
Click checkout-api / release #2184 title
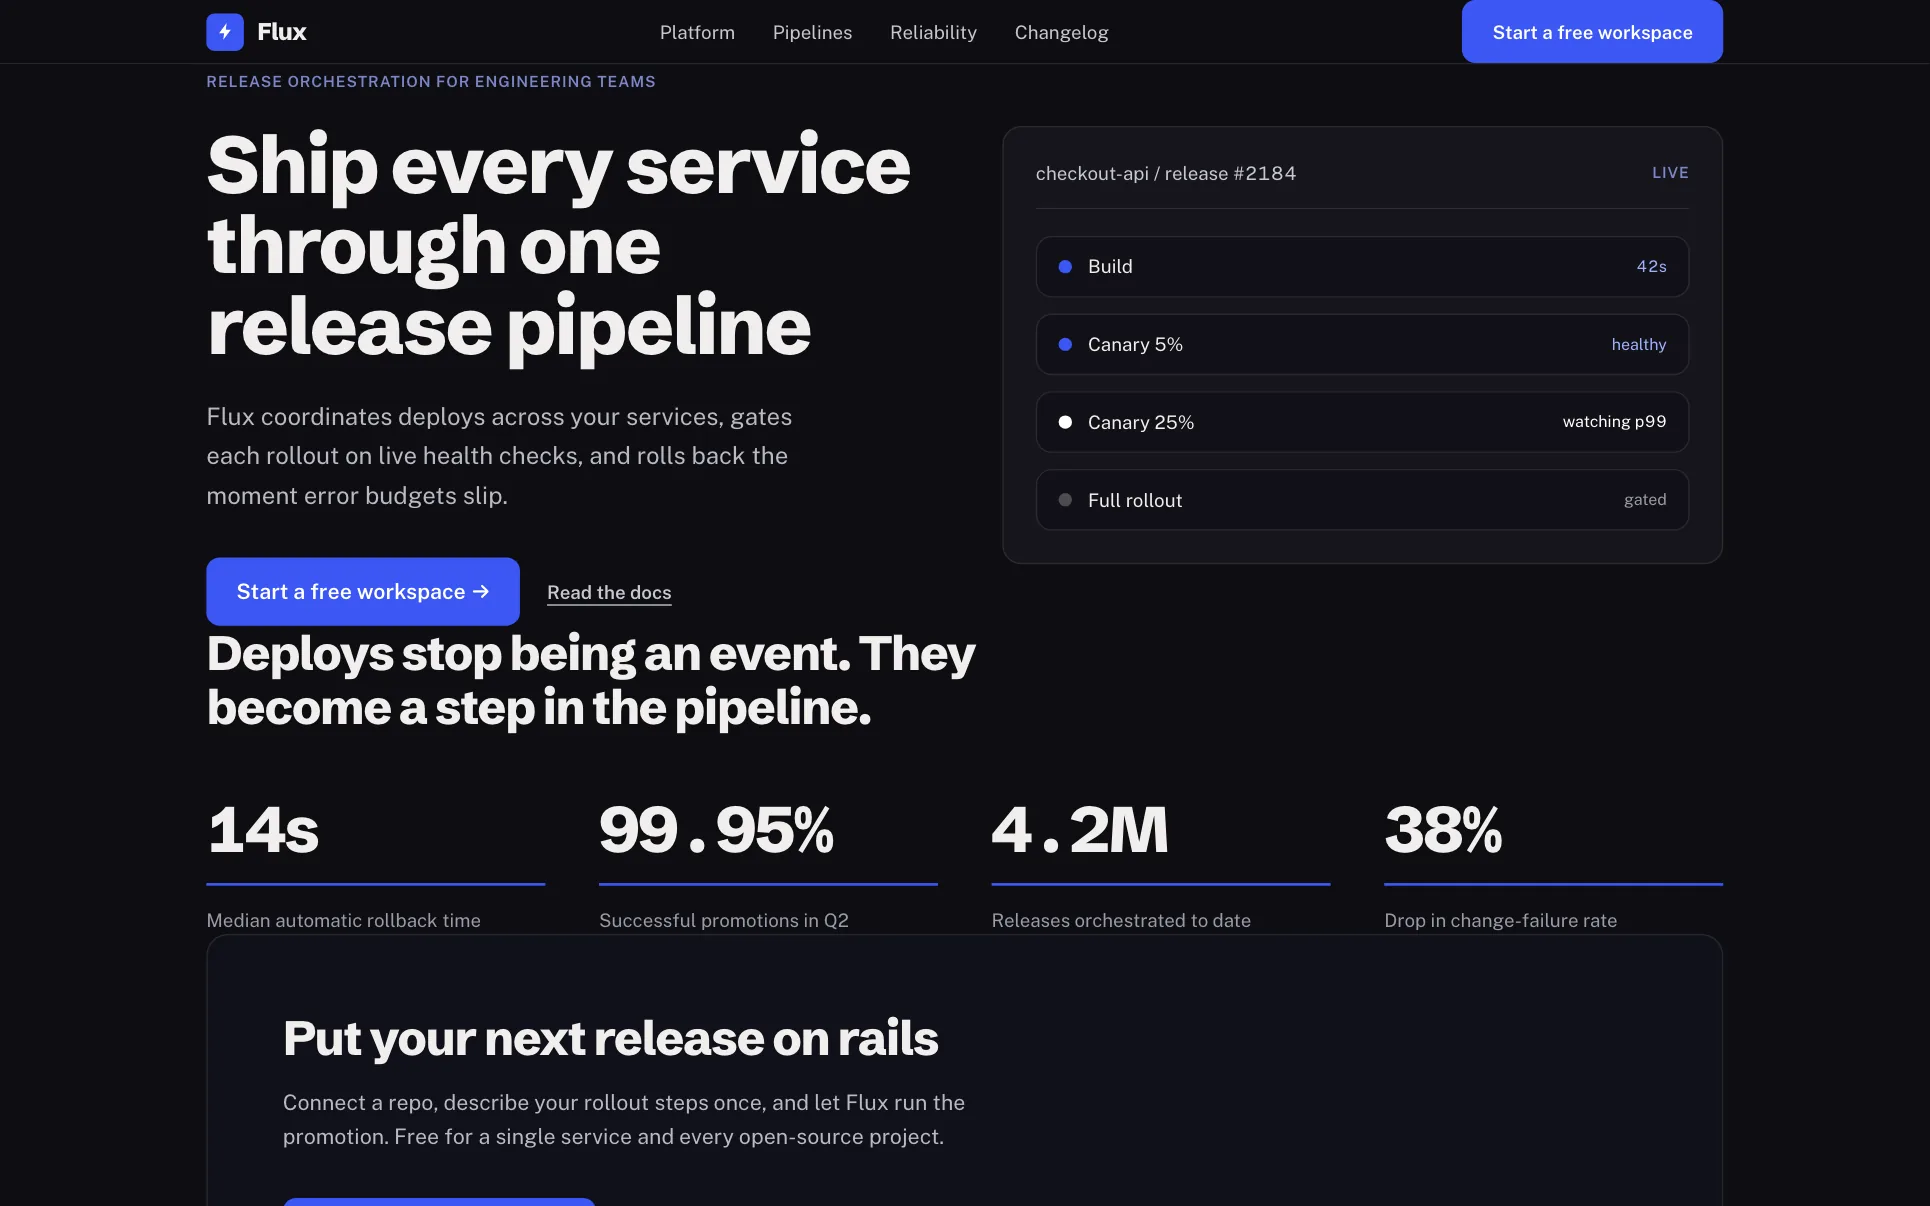tap(1166, 173)
